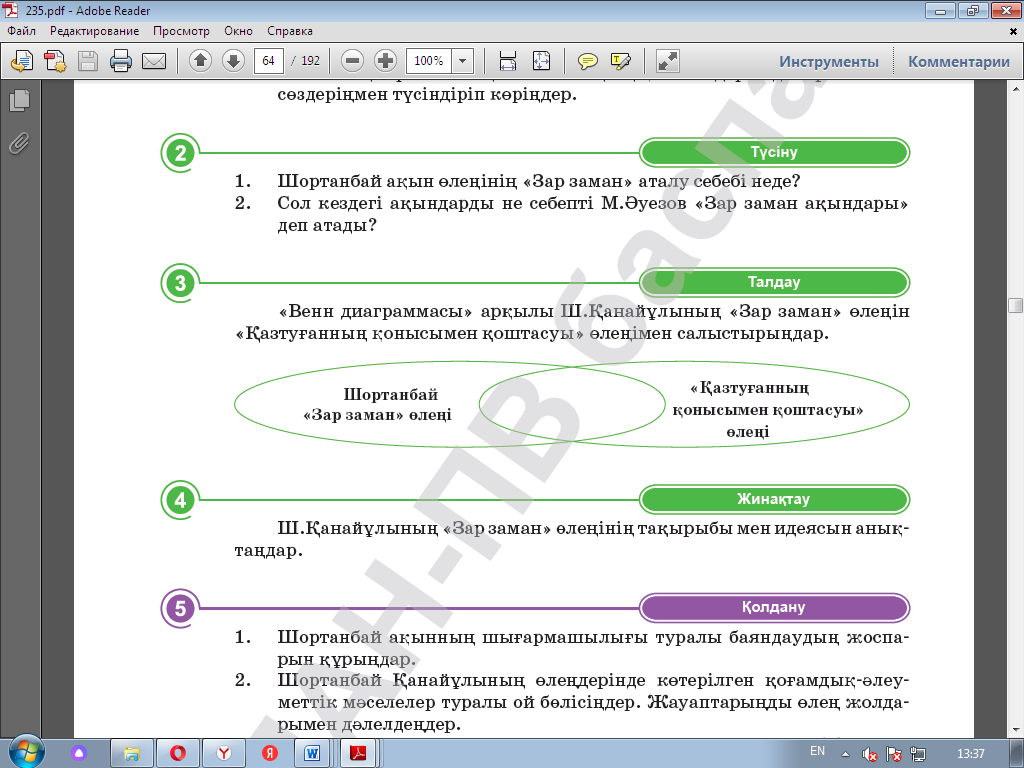Open Microsoft Word from taskbar
The width and height of the screenshot is (1024, 768).
[312, 754]
